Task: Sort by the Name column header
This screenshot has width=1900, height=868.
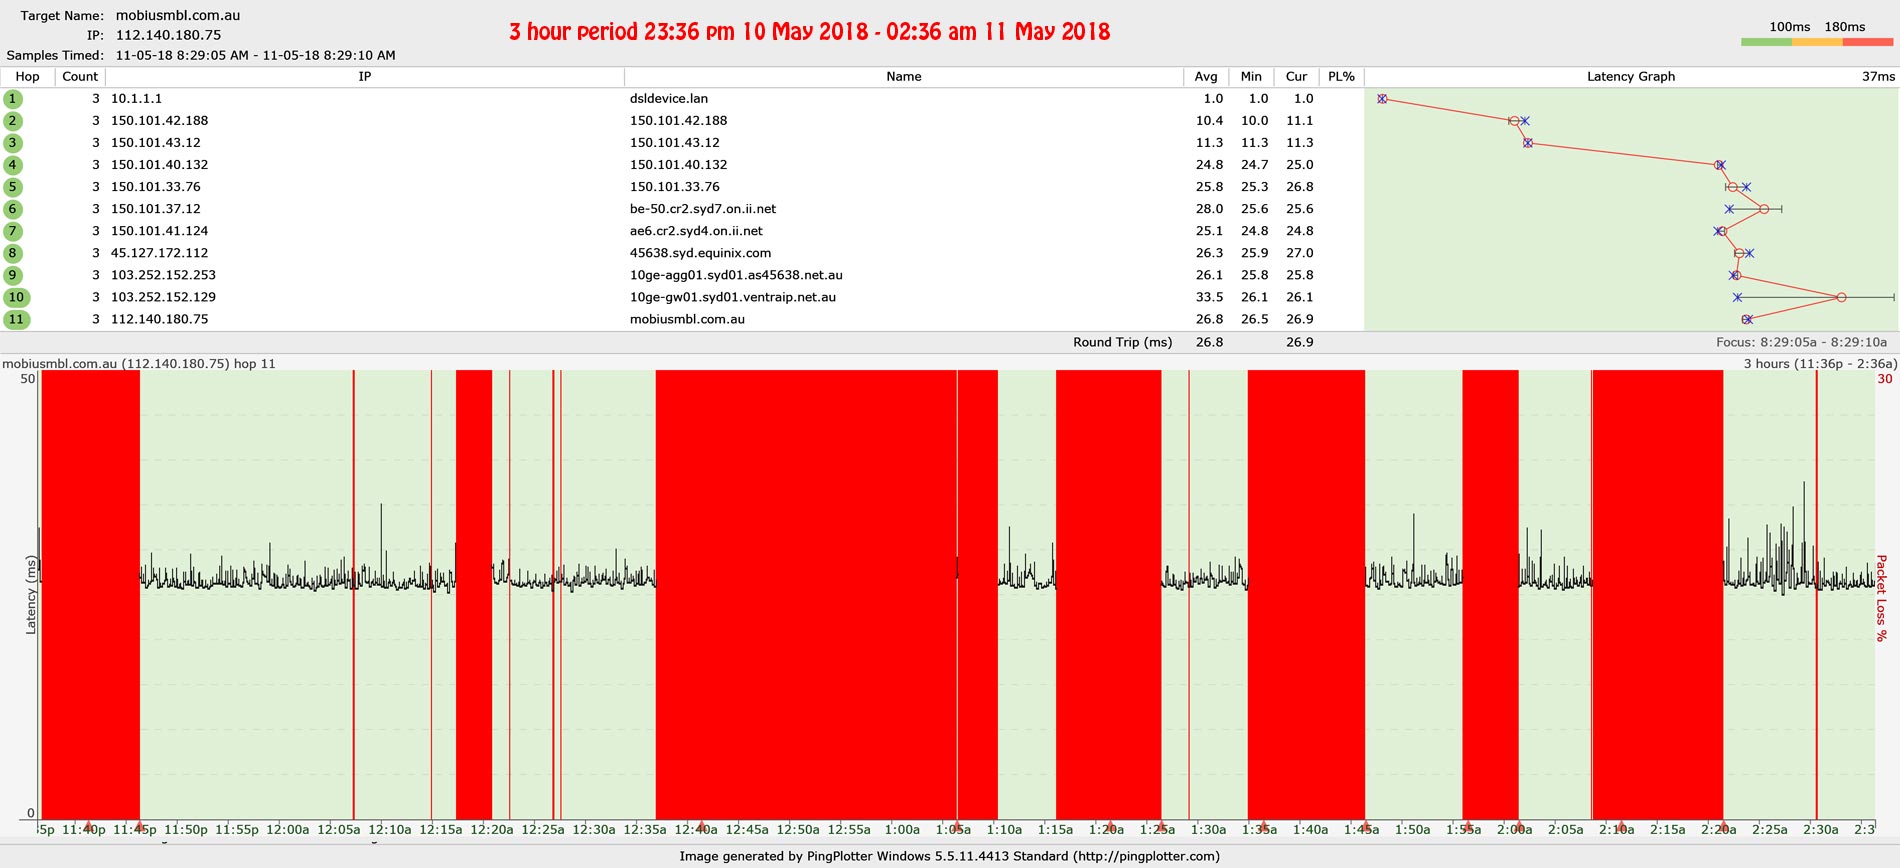Action: coord(903,77)
